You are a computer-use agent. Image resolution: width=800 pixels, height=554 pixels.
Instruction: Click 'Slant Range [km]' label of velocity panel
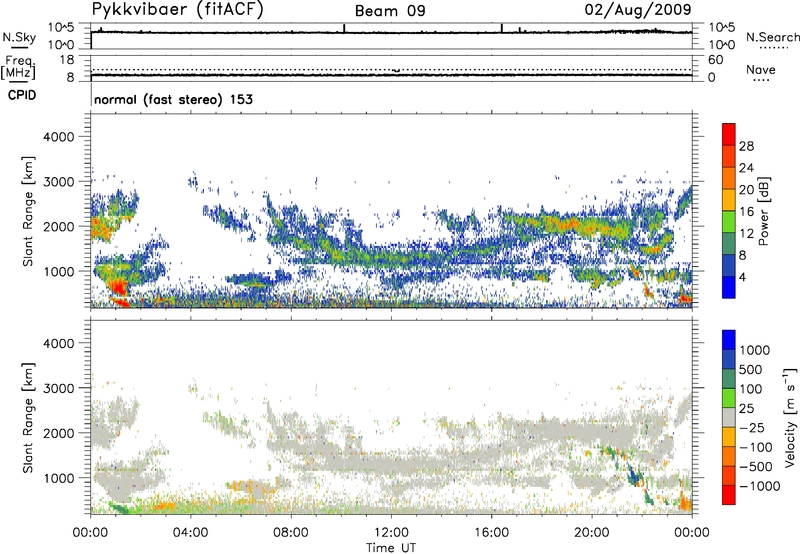[28, 418]
